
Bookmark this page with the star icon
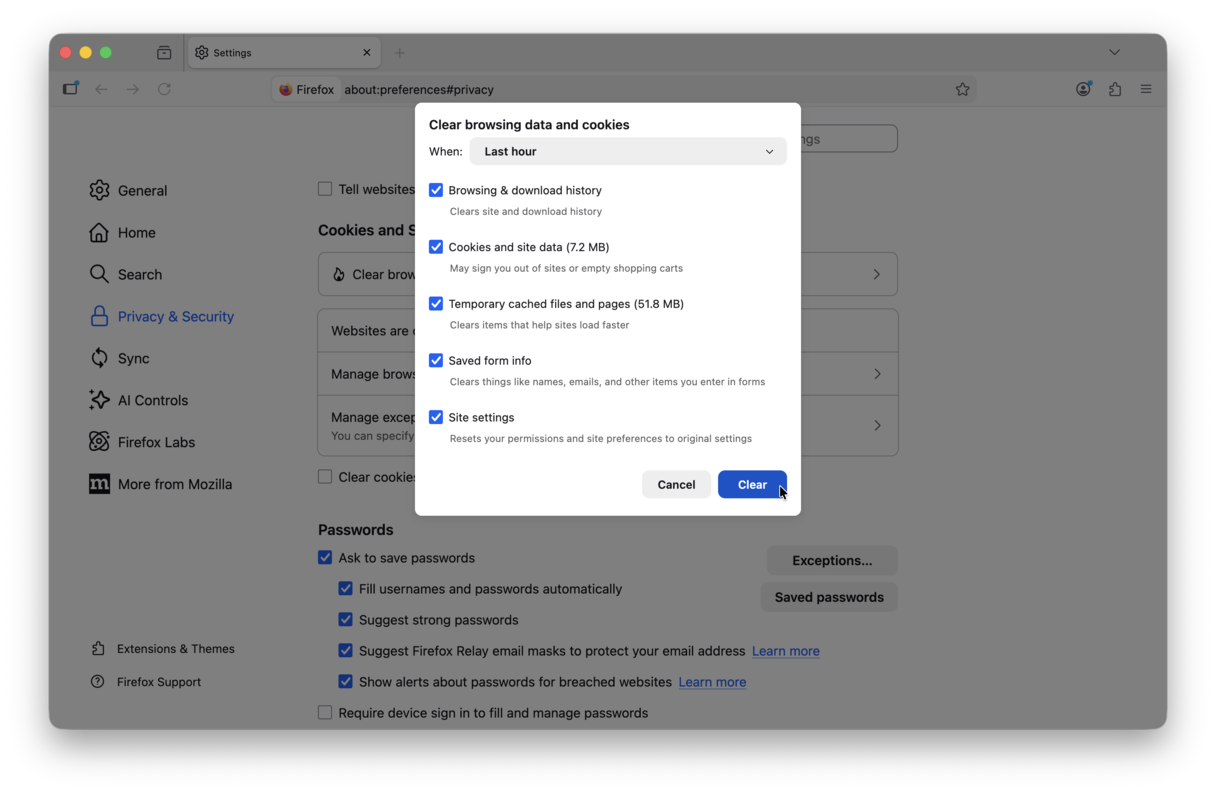tap(962, 89)
